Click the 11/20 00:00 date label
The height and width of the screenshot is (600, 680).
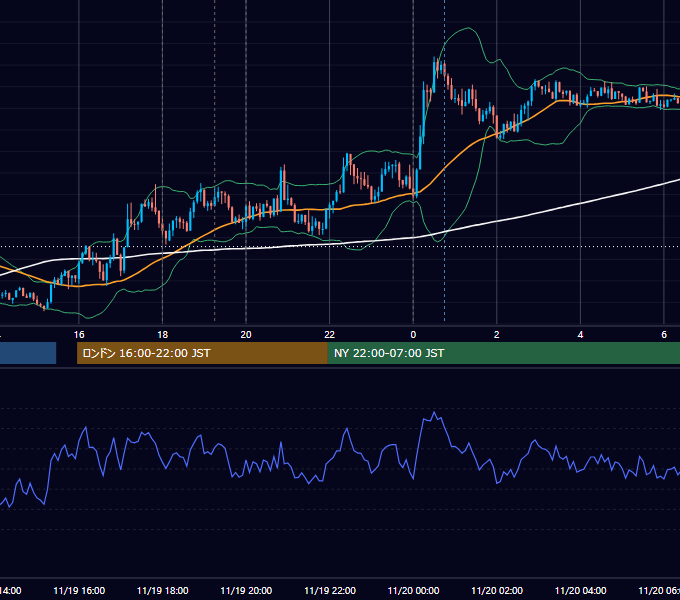(x=413, y=590)
